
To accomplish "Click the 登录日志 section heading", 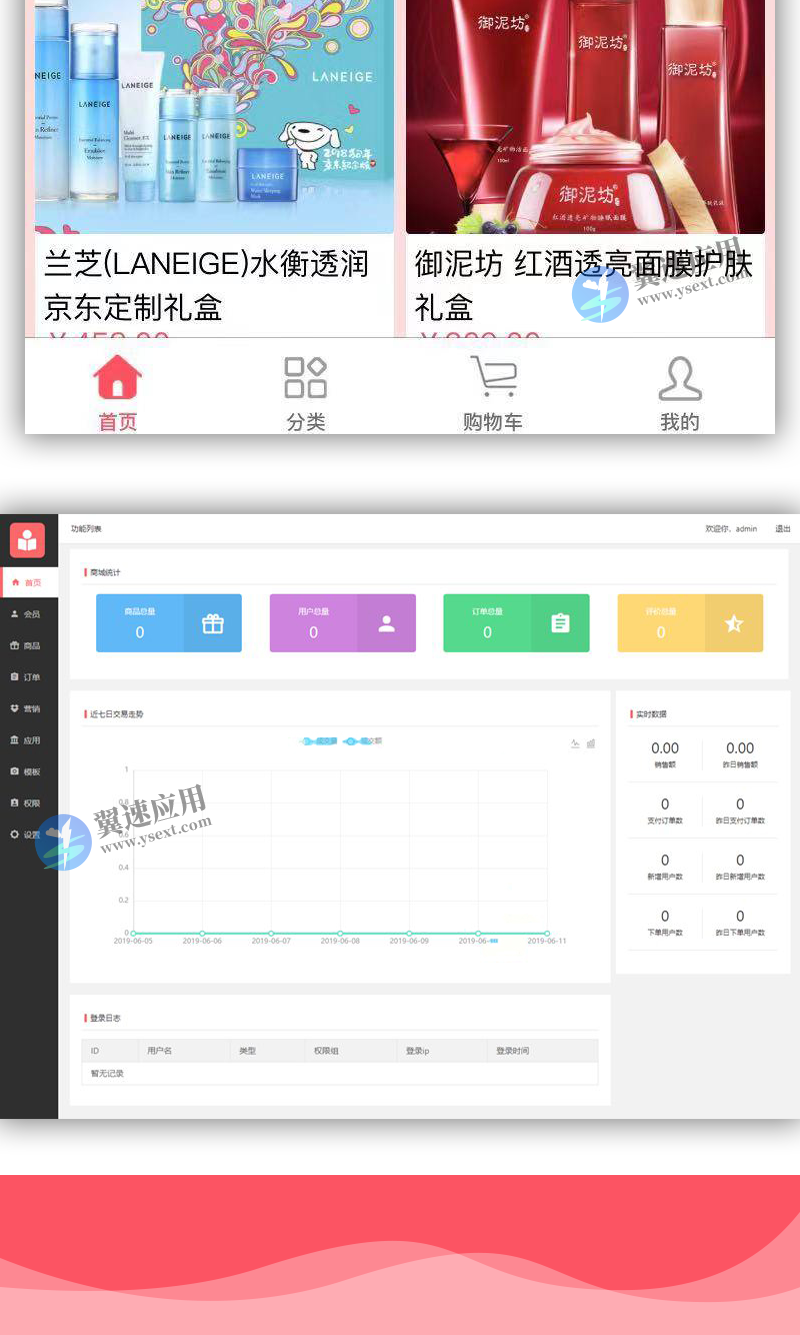I will (105, 1019).
